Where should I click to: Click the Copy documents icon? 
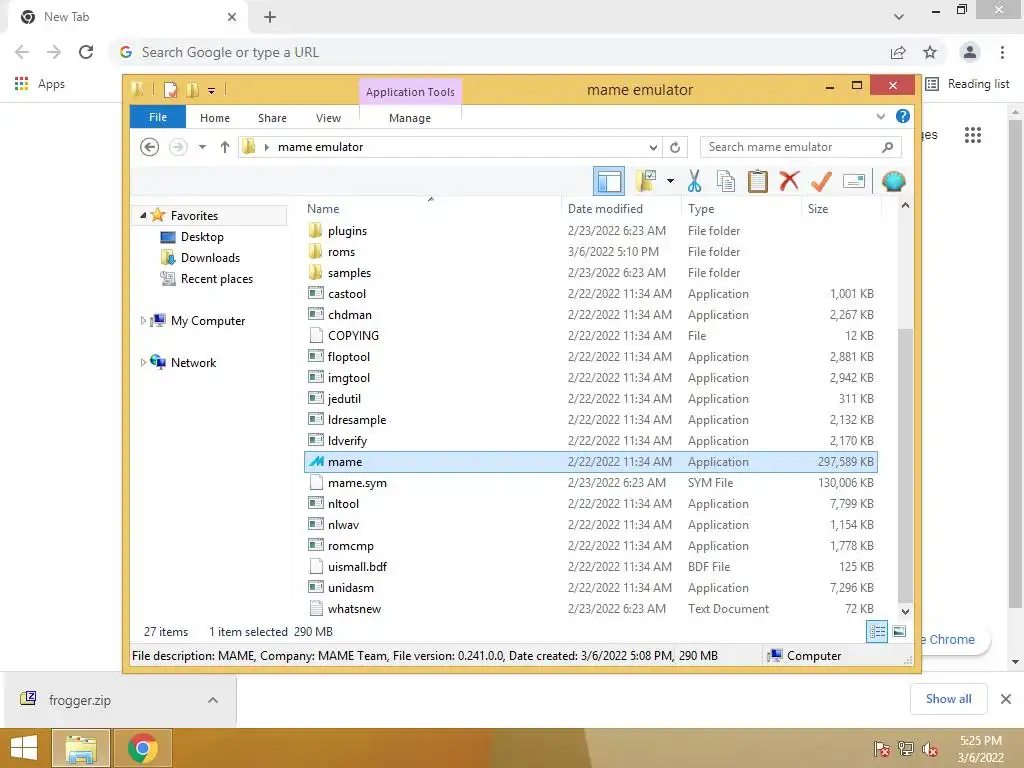pyautogui.click(x=726, y=181)
